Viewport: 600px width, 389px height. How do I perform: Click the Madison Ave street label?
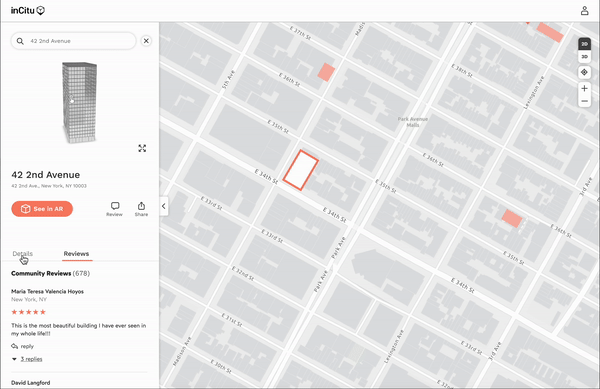click(182, 351)
